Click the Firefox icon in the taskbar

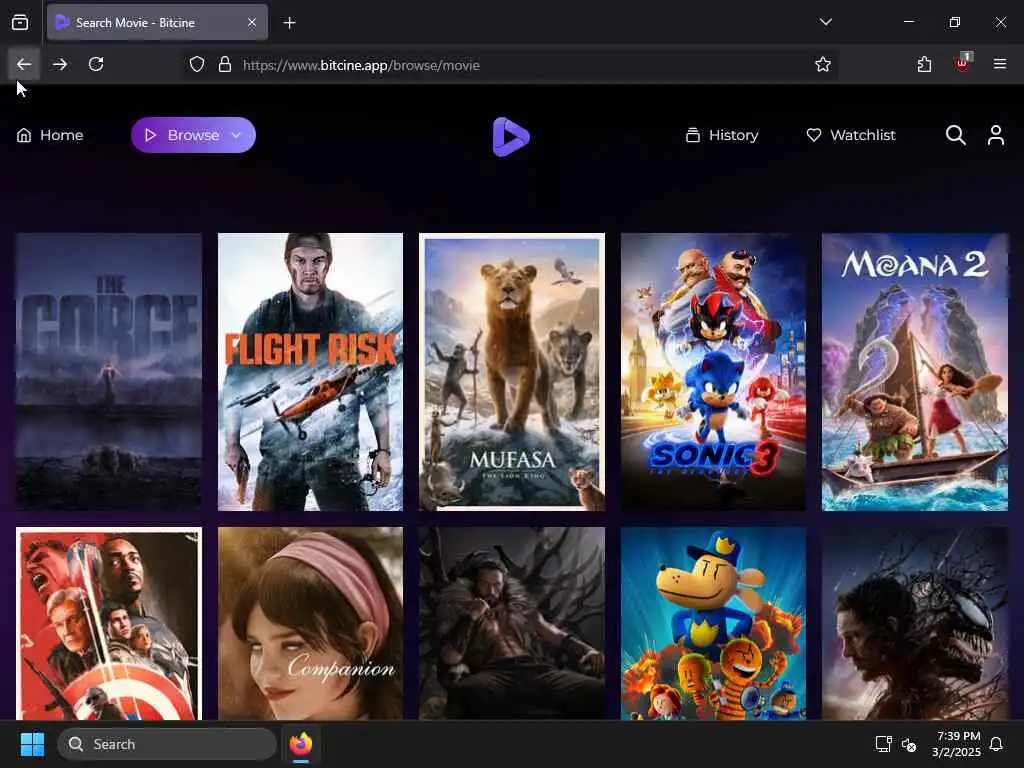pyautogui.click(x=301, y=744)
